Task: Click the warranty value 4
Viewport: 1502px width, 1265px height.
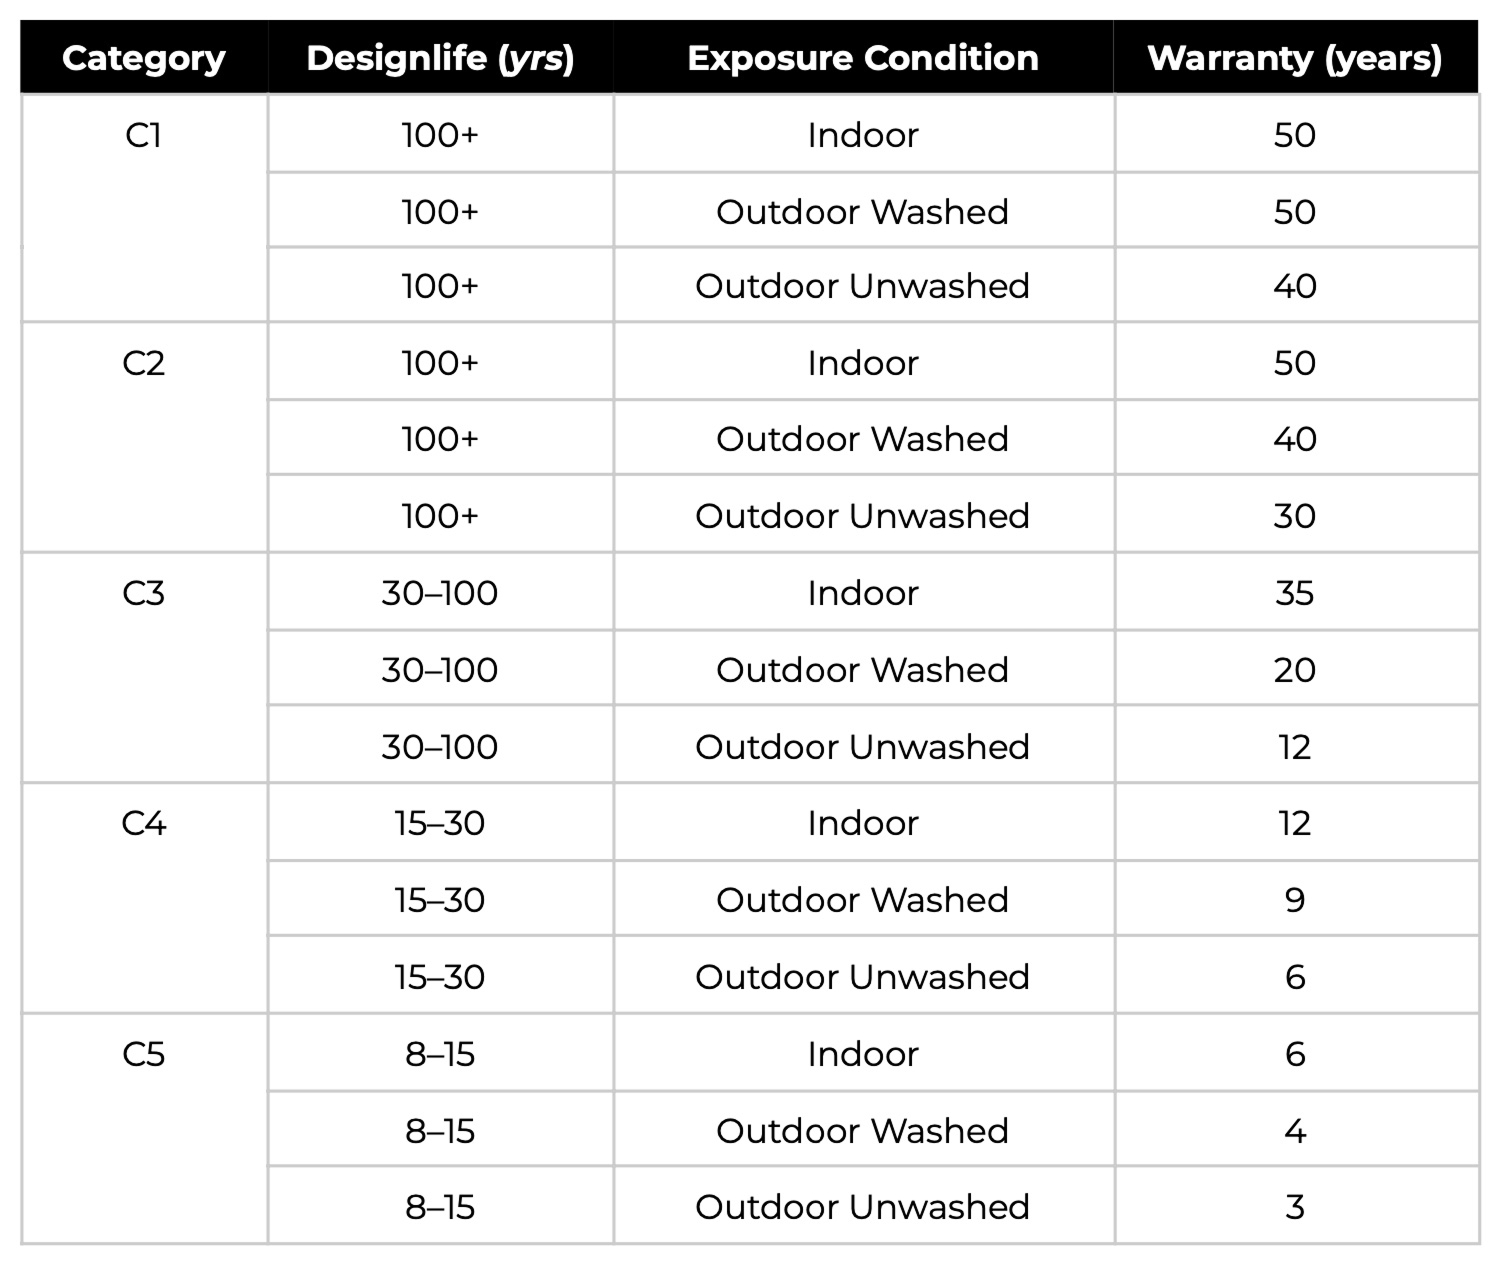Action: tap(1295, 1131)
